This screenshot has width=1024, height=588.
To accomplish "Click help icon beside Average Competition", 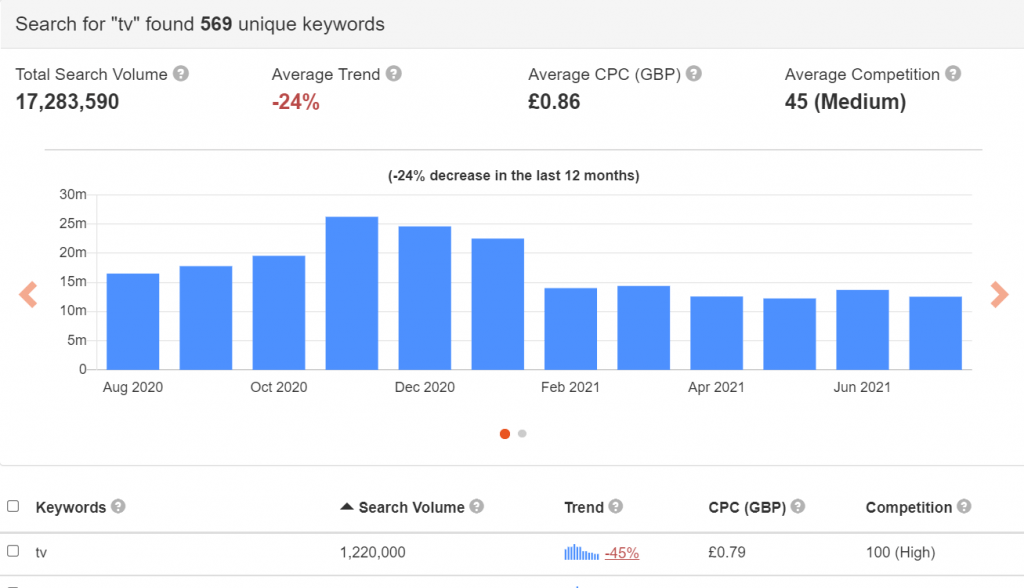I will click(x=953, y=74).
